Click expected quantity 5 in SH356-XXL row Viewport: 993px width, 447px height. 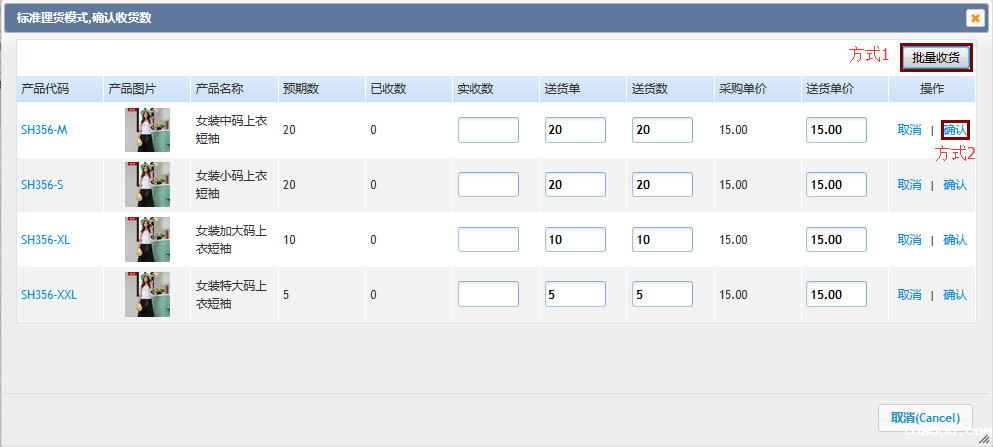pyautogui.click(x=286, y=295)
